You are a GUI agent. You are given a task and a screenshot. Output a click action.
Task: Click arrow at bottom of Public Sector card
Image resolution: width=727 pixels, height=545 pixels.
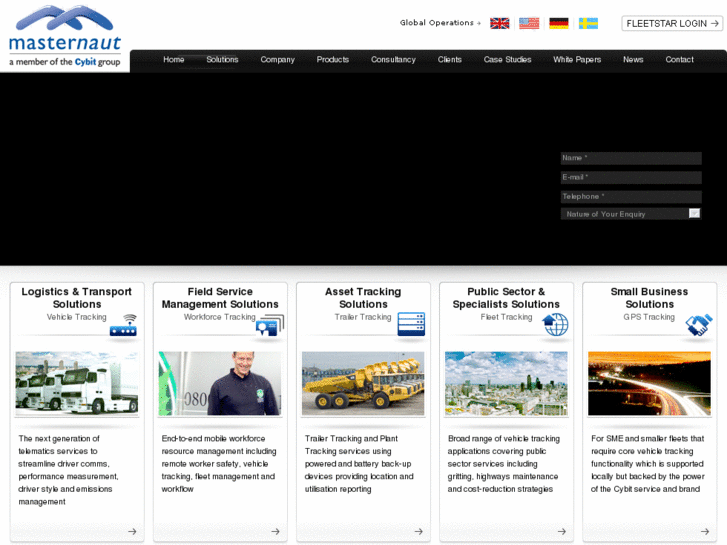(562, 532)
